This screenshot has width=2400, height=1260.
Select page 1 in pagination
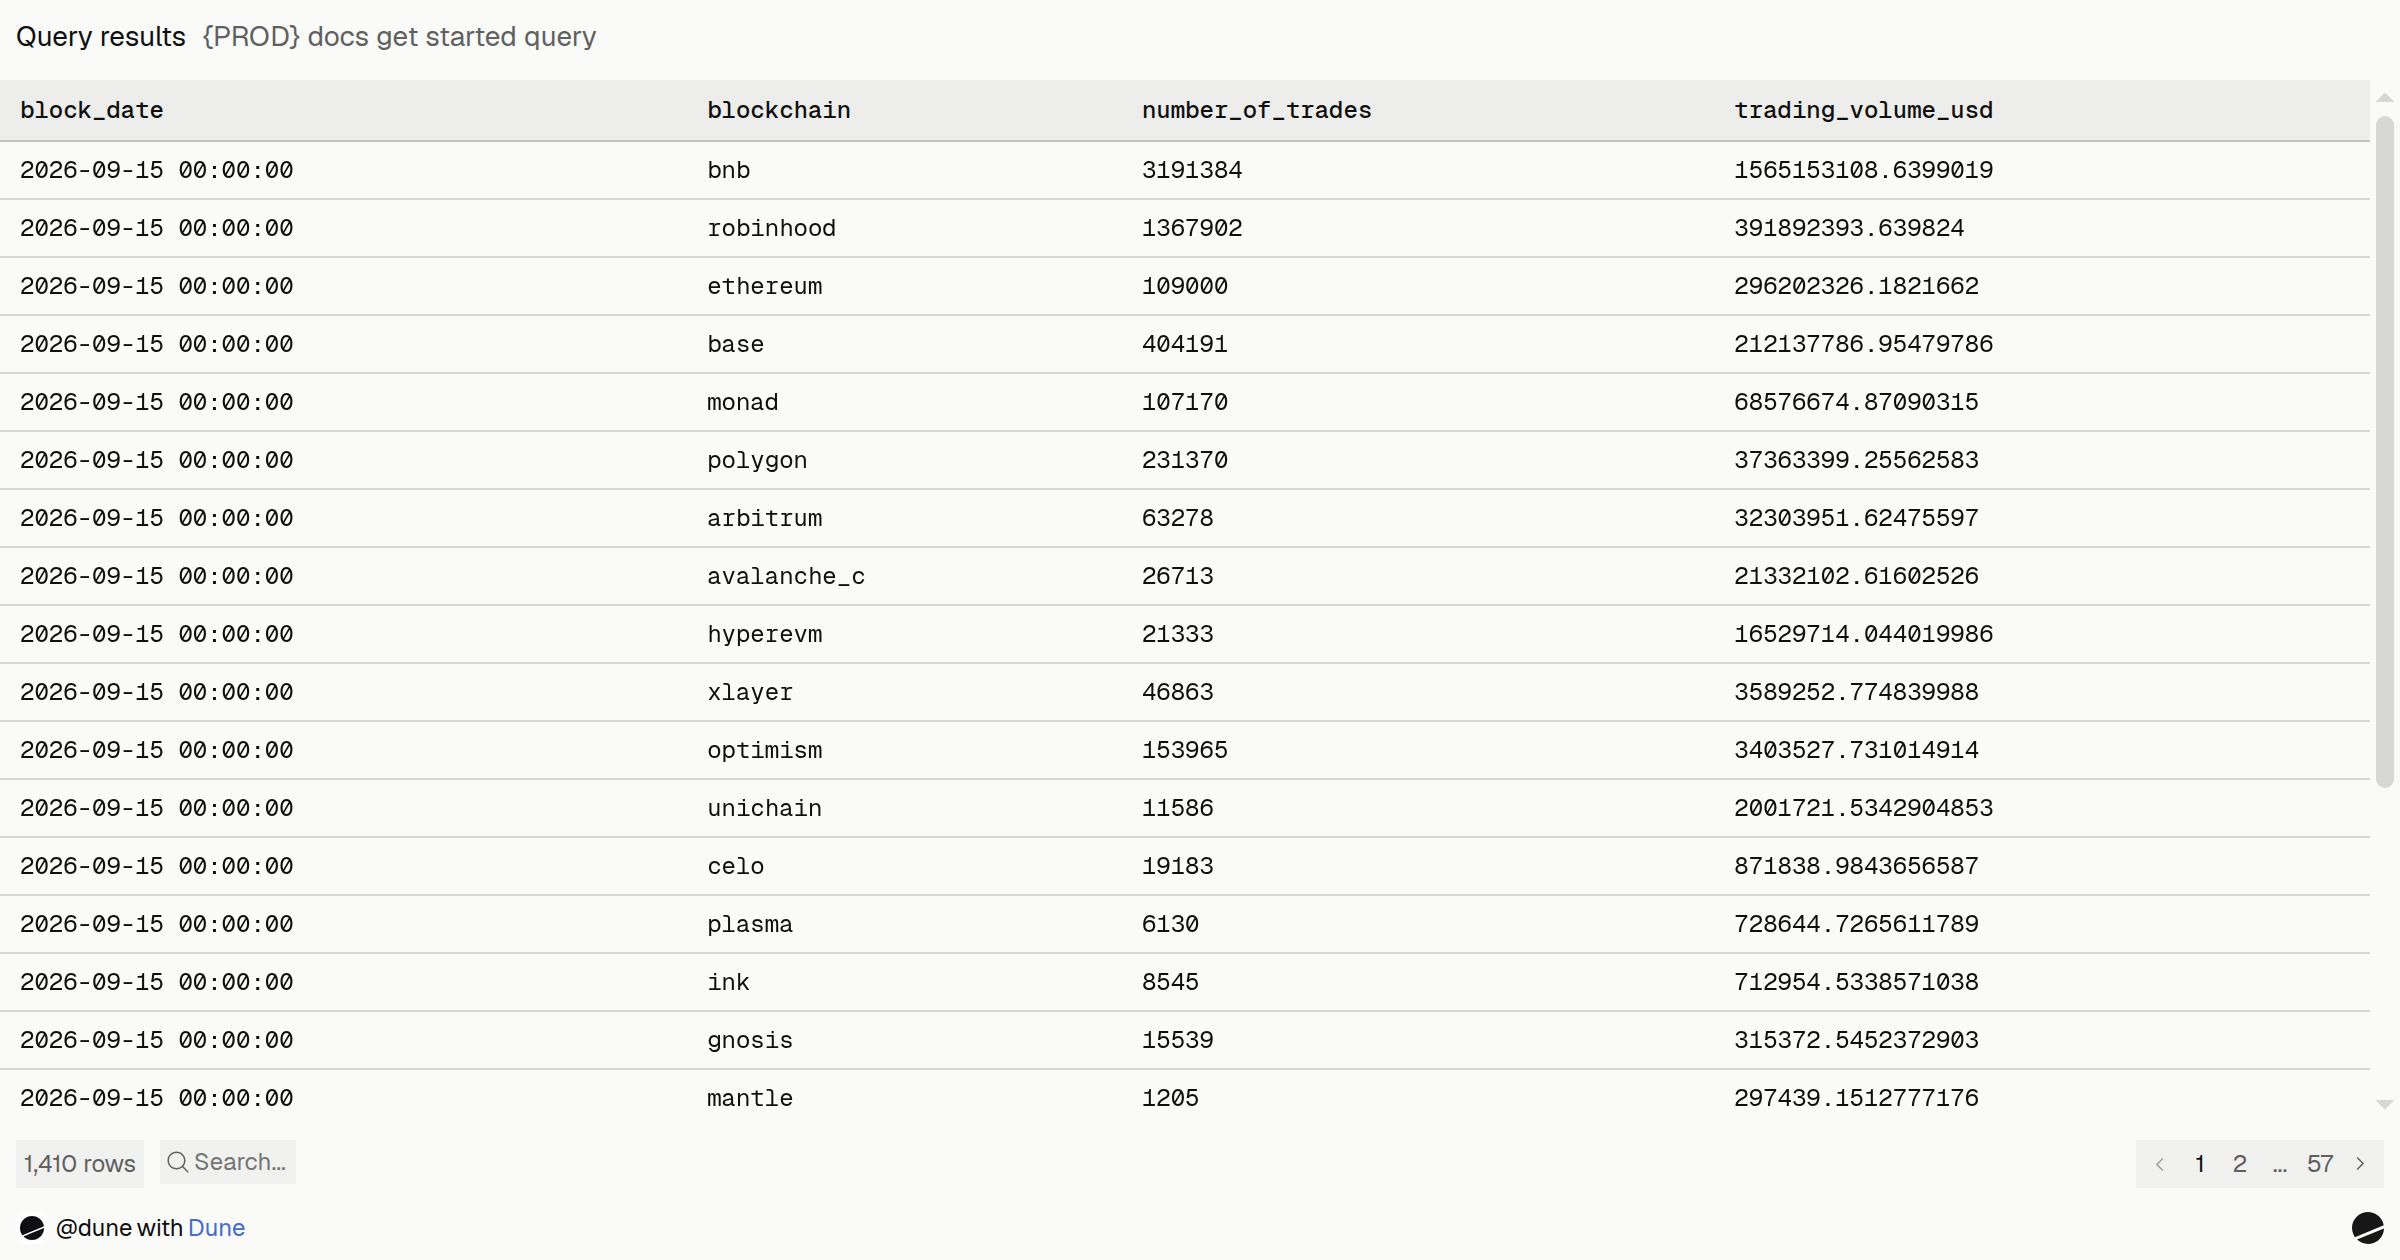pyautogui.click(x=2200, y=1164)
